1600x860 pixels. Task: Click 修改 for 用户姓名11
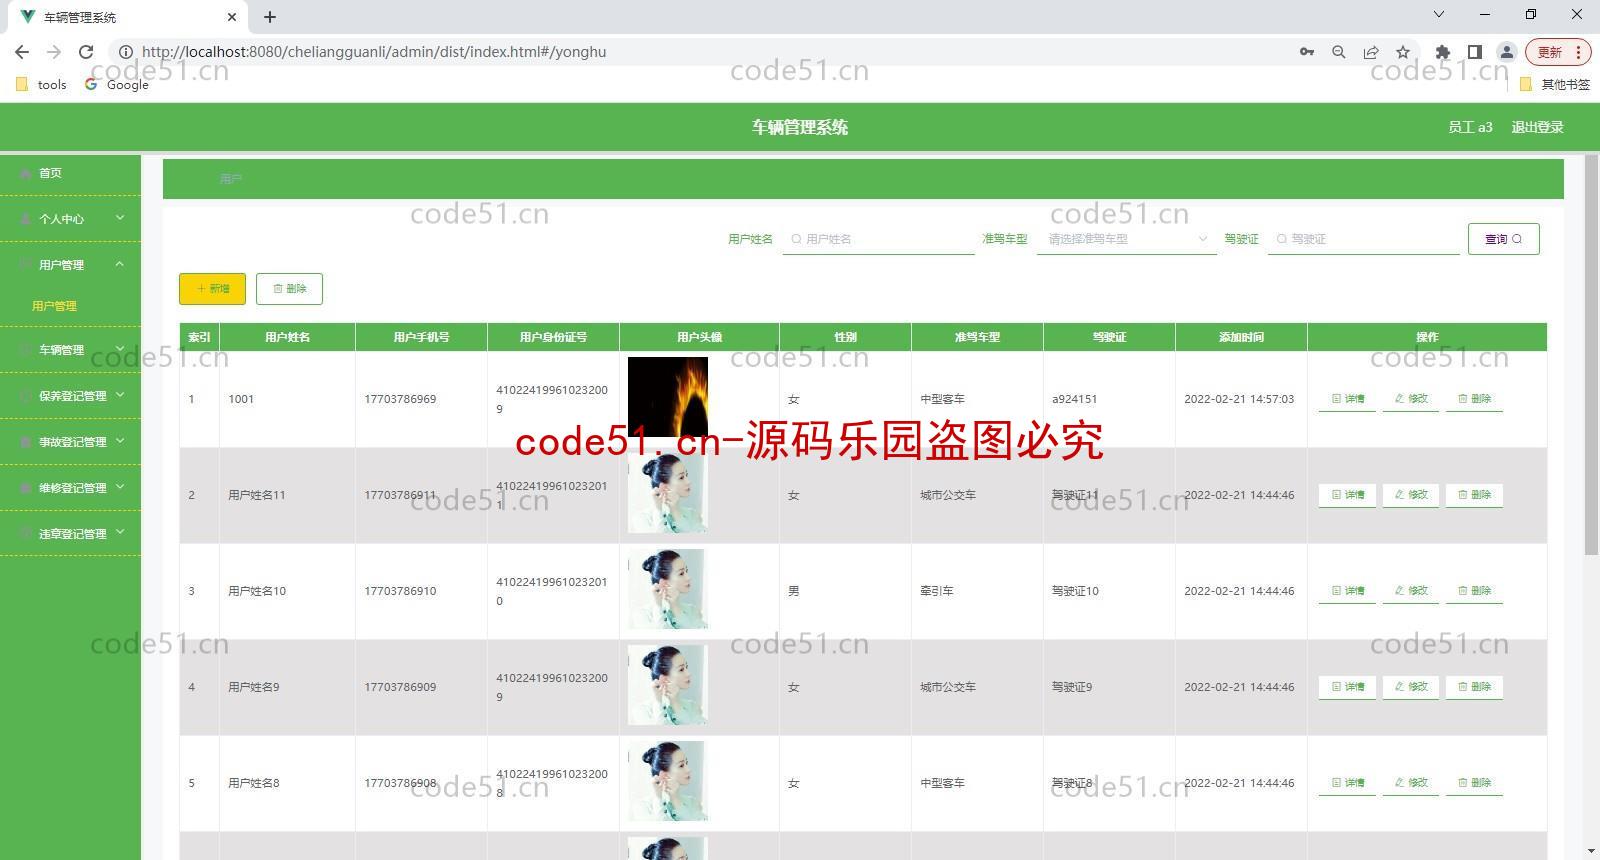1411,495
